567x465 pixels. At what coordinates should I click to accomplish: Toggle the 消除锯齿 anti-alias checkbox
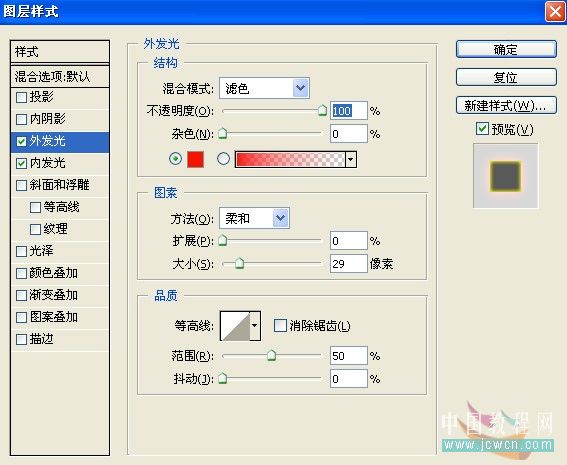tap(280, 325)
